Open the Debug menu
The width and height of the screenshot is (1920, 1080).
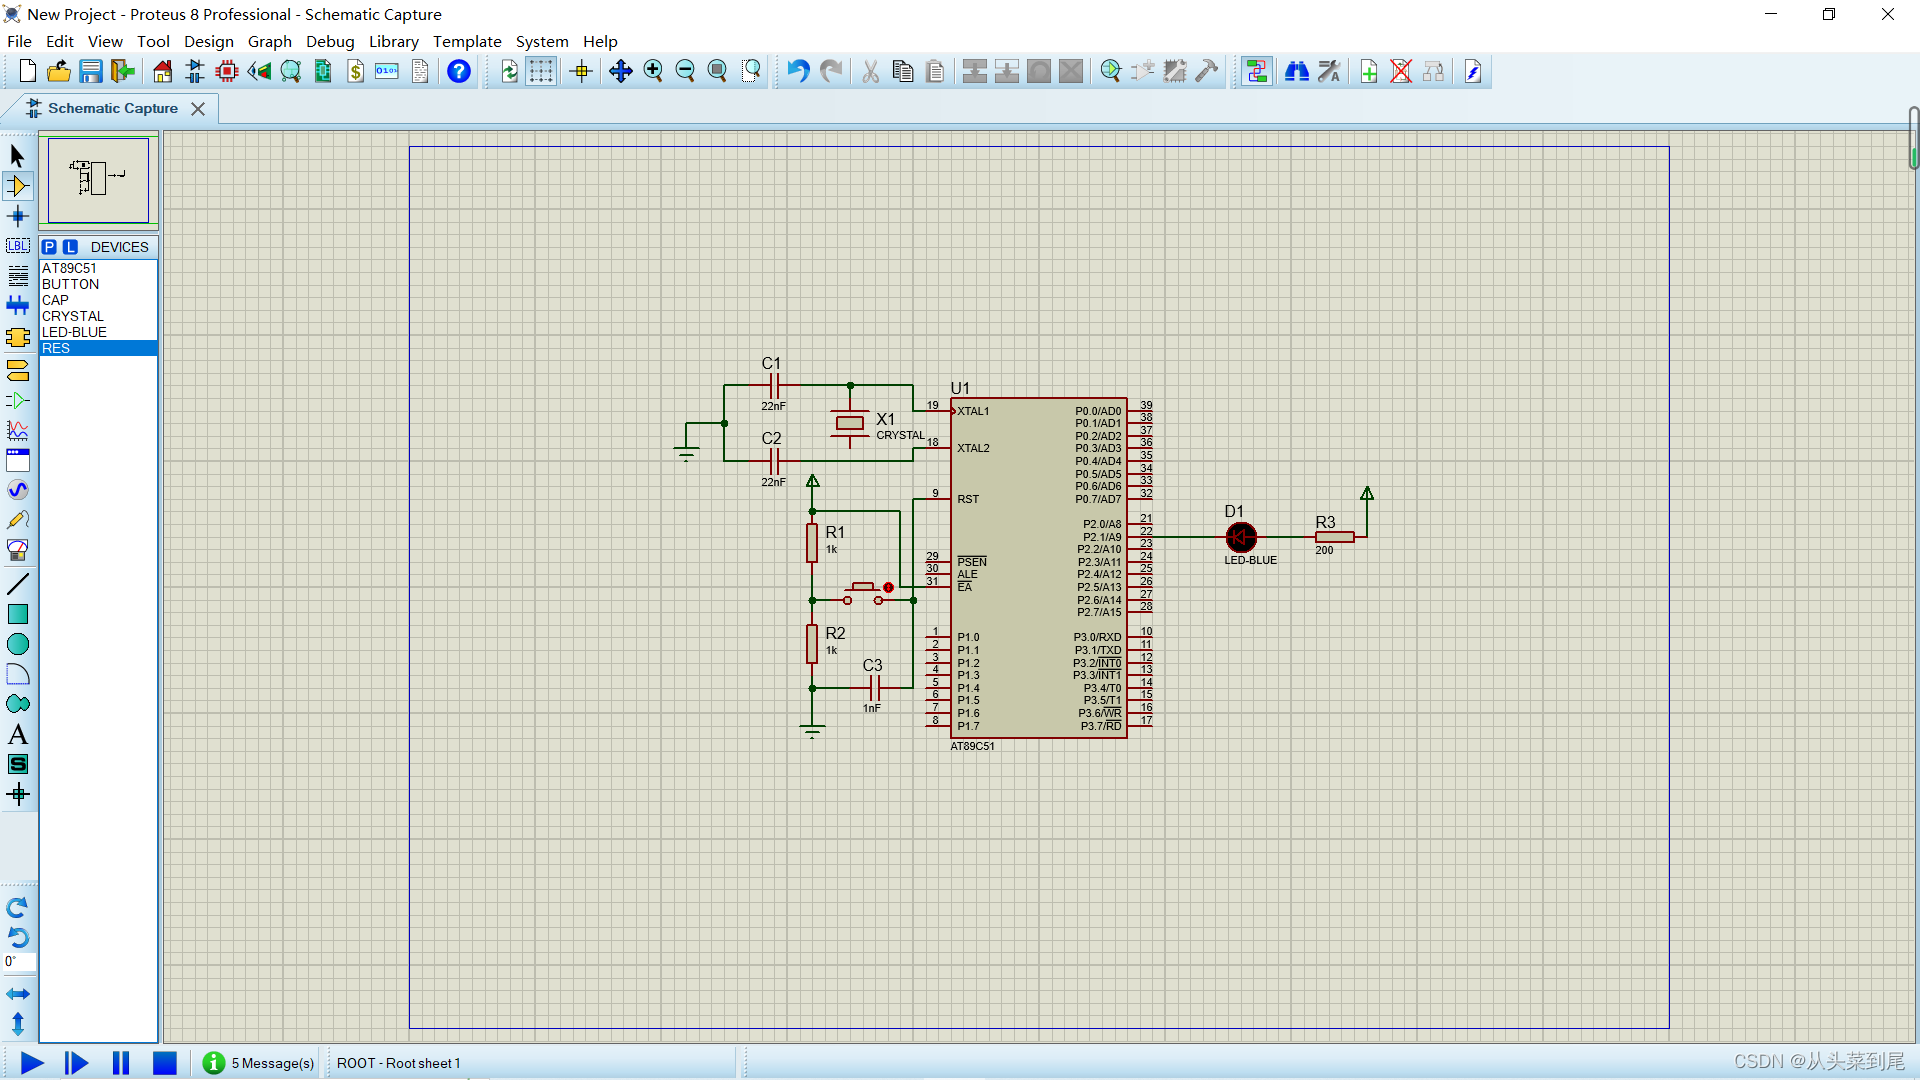(x=330, y=41)
